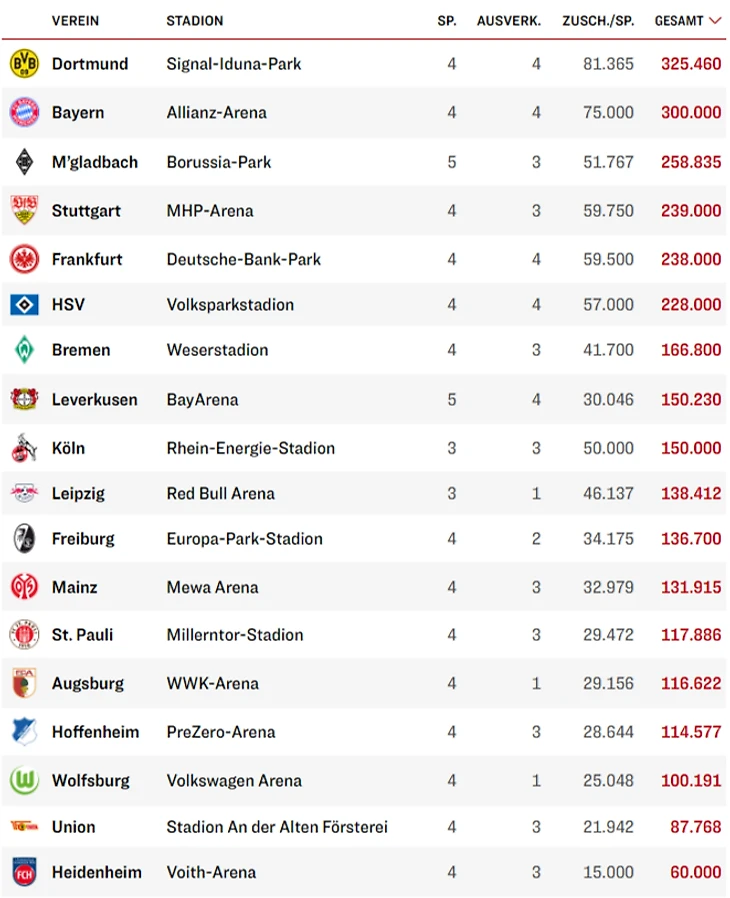Click the 1. FC Köln logo
730x898 pixels.
click(23, 448)
